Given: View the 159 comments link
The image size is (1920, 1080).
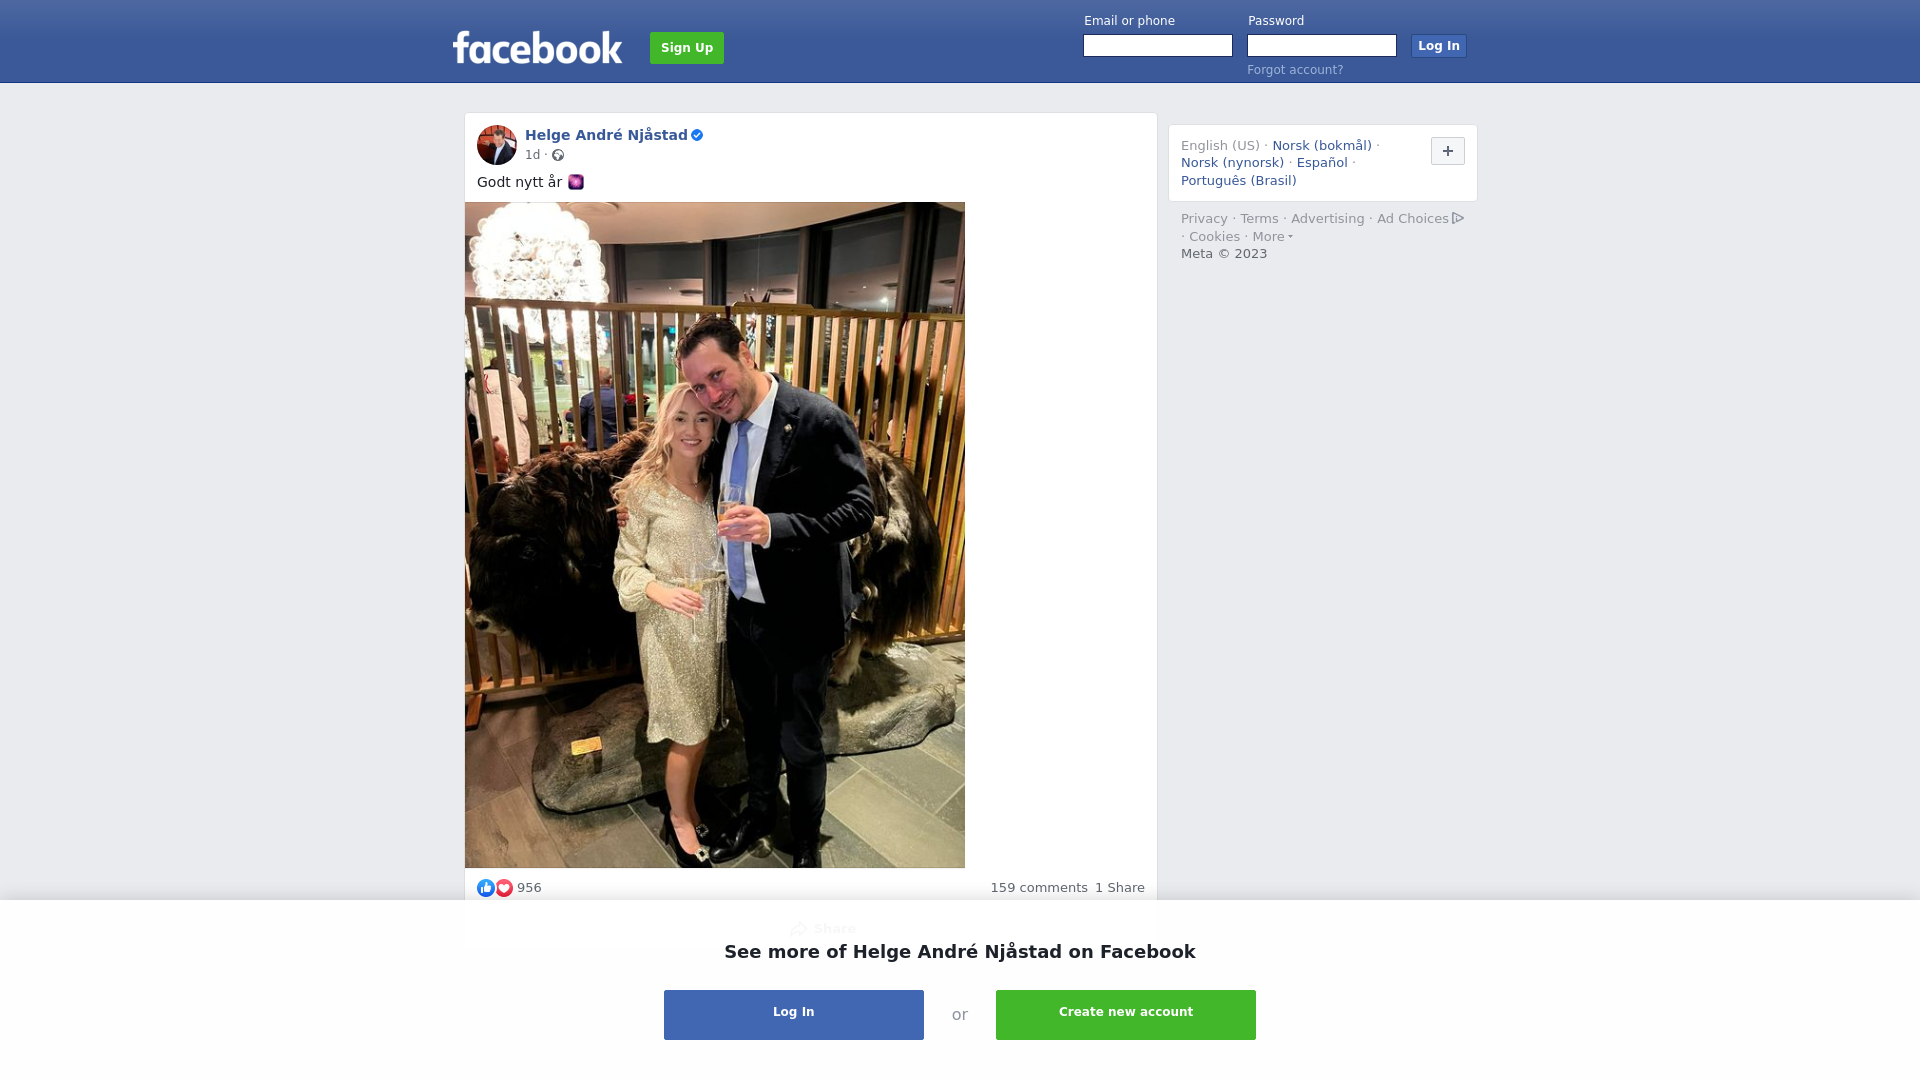Looking at the screenshot, I should click(1039, 888).
